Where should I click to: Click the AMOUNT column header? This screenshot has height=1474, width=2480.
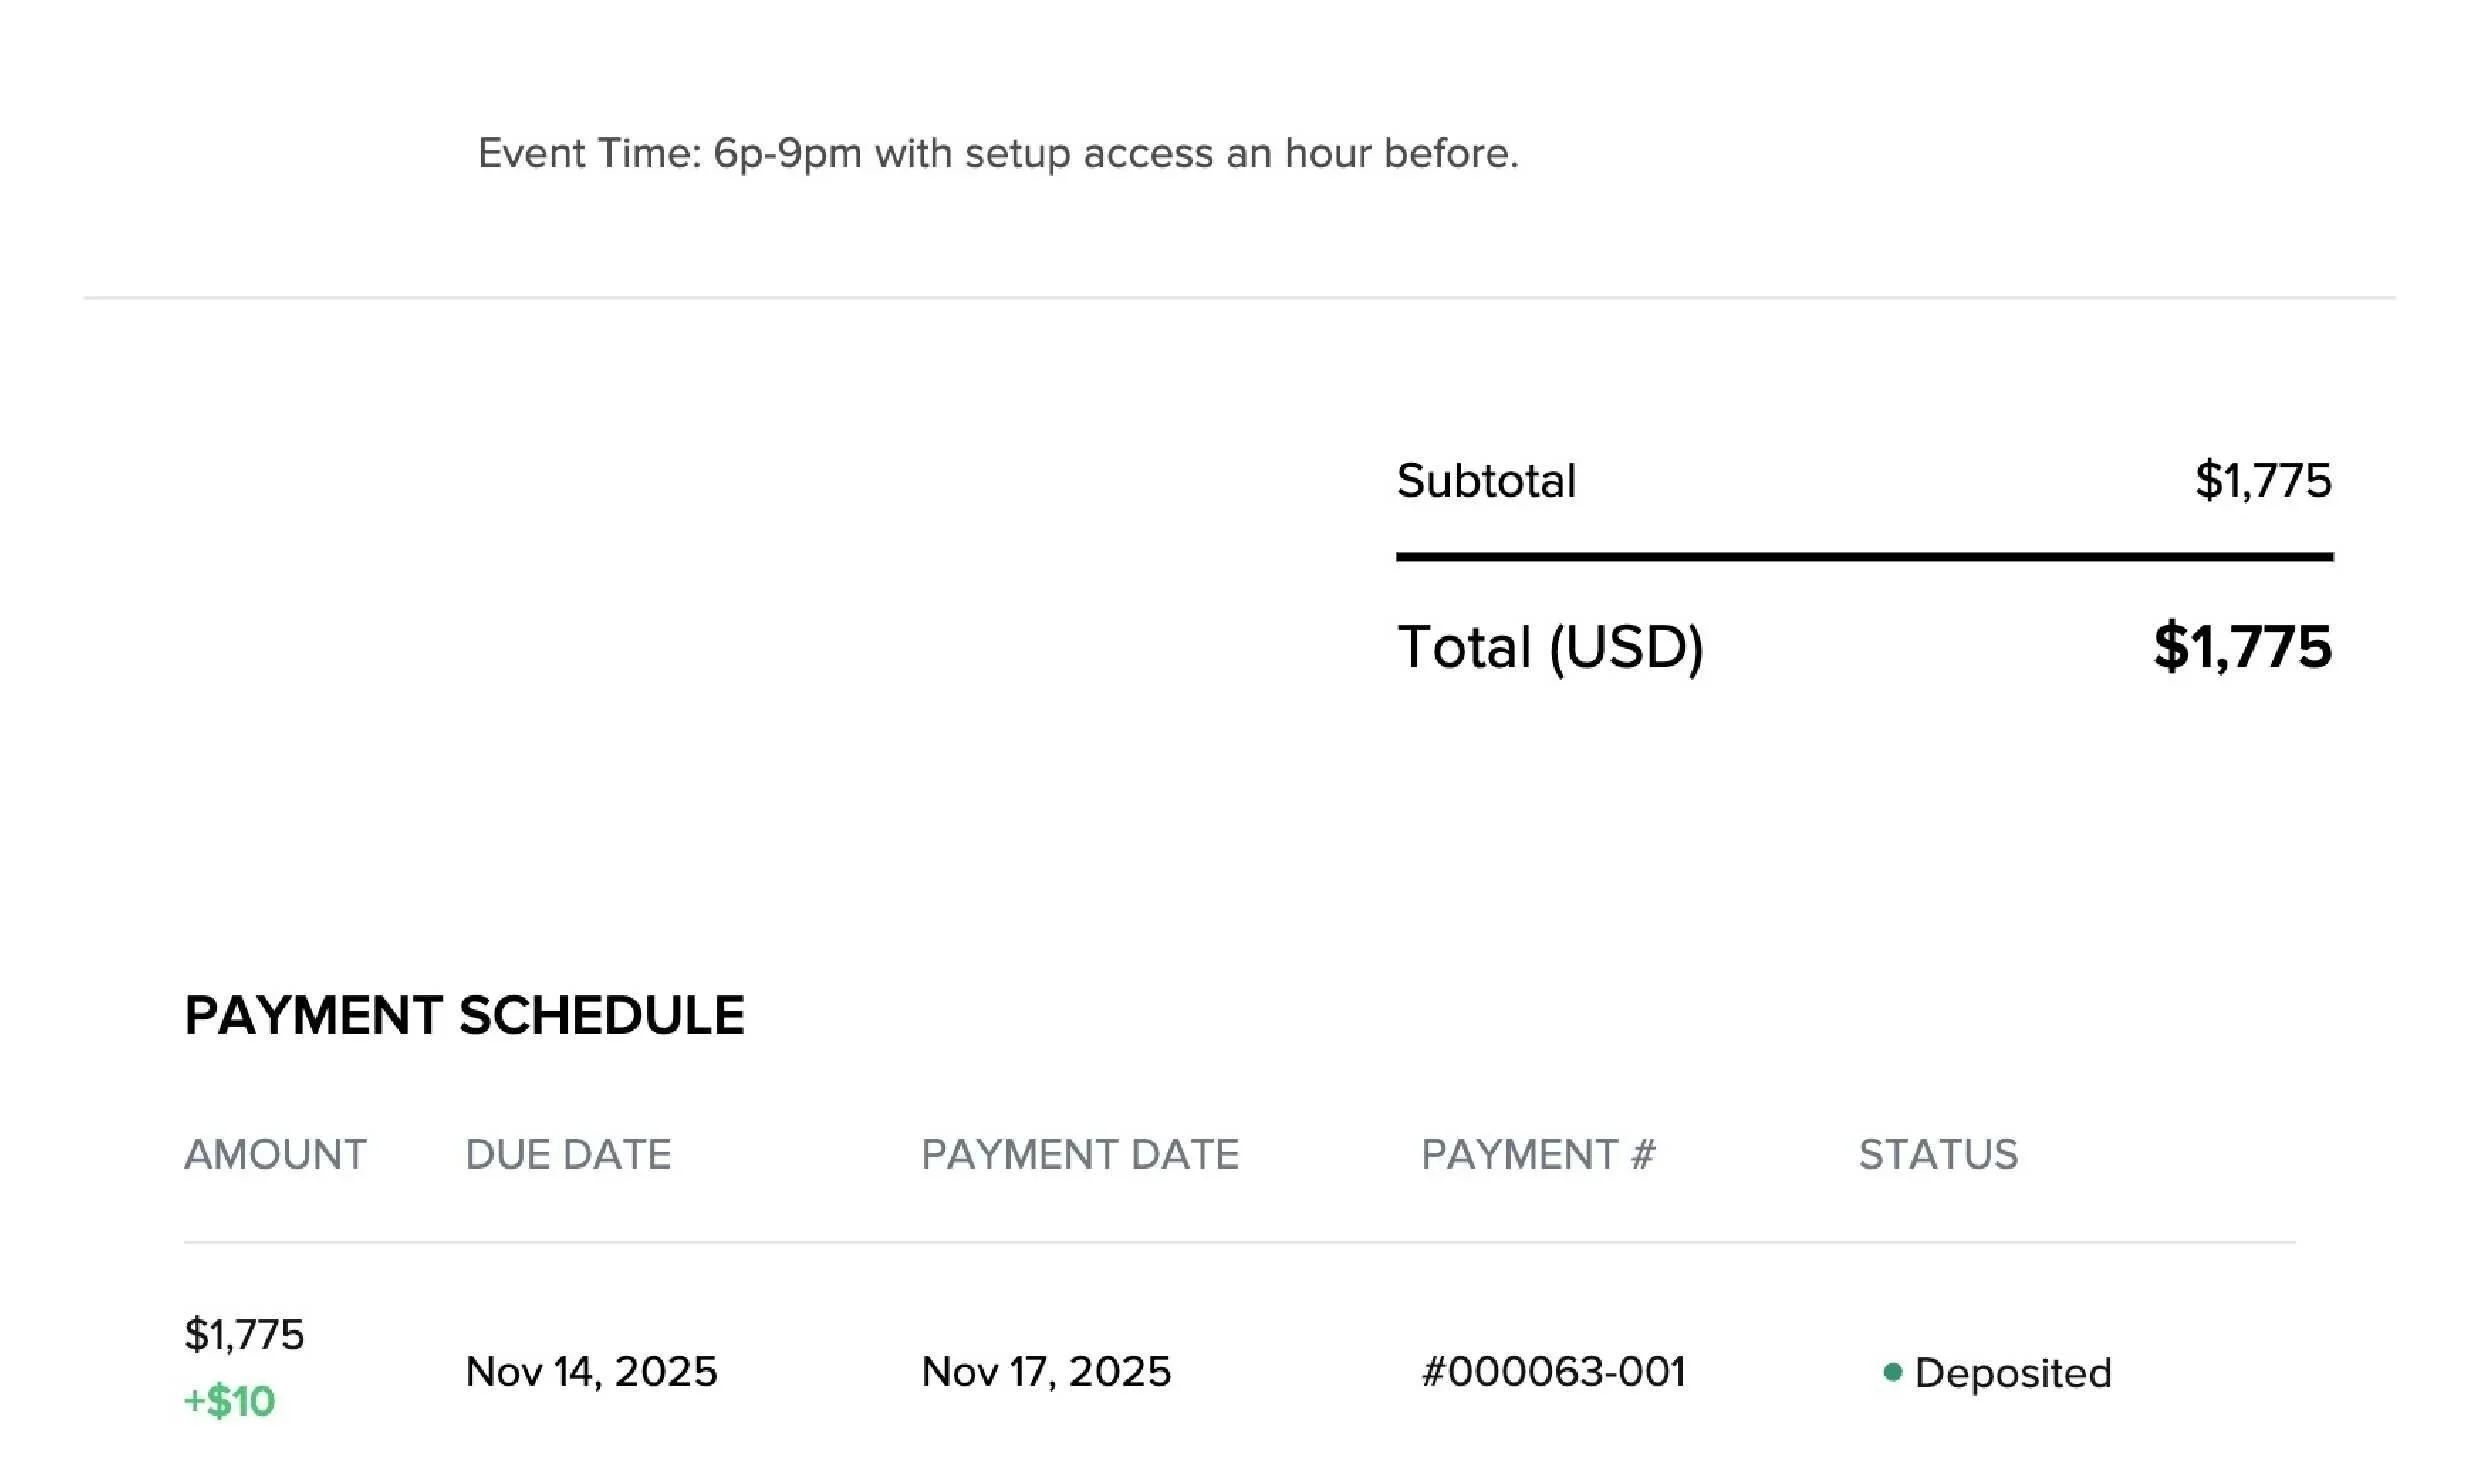[275, 1155]
